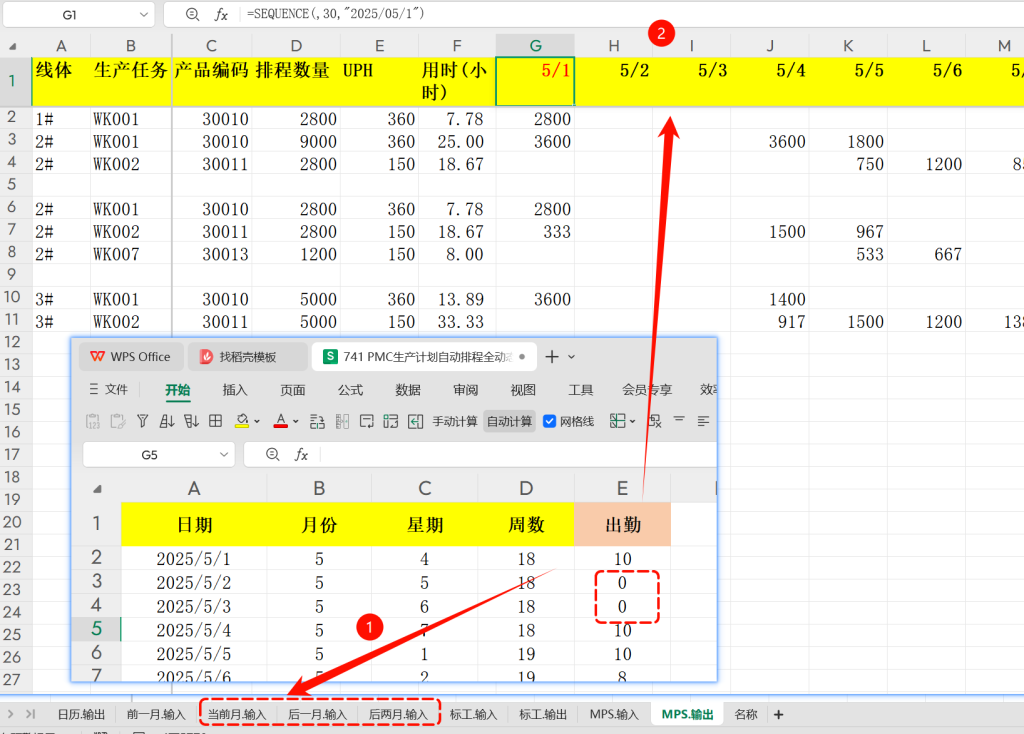Click the green S spreadsheet document icon
This screenshot has height=734, width=1024.
coord(330,357)
